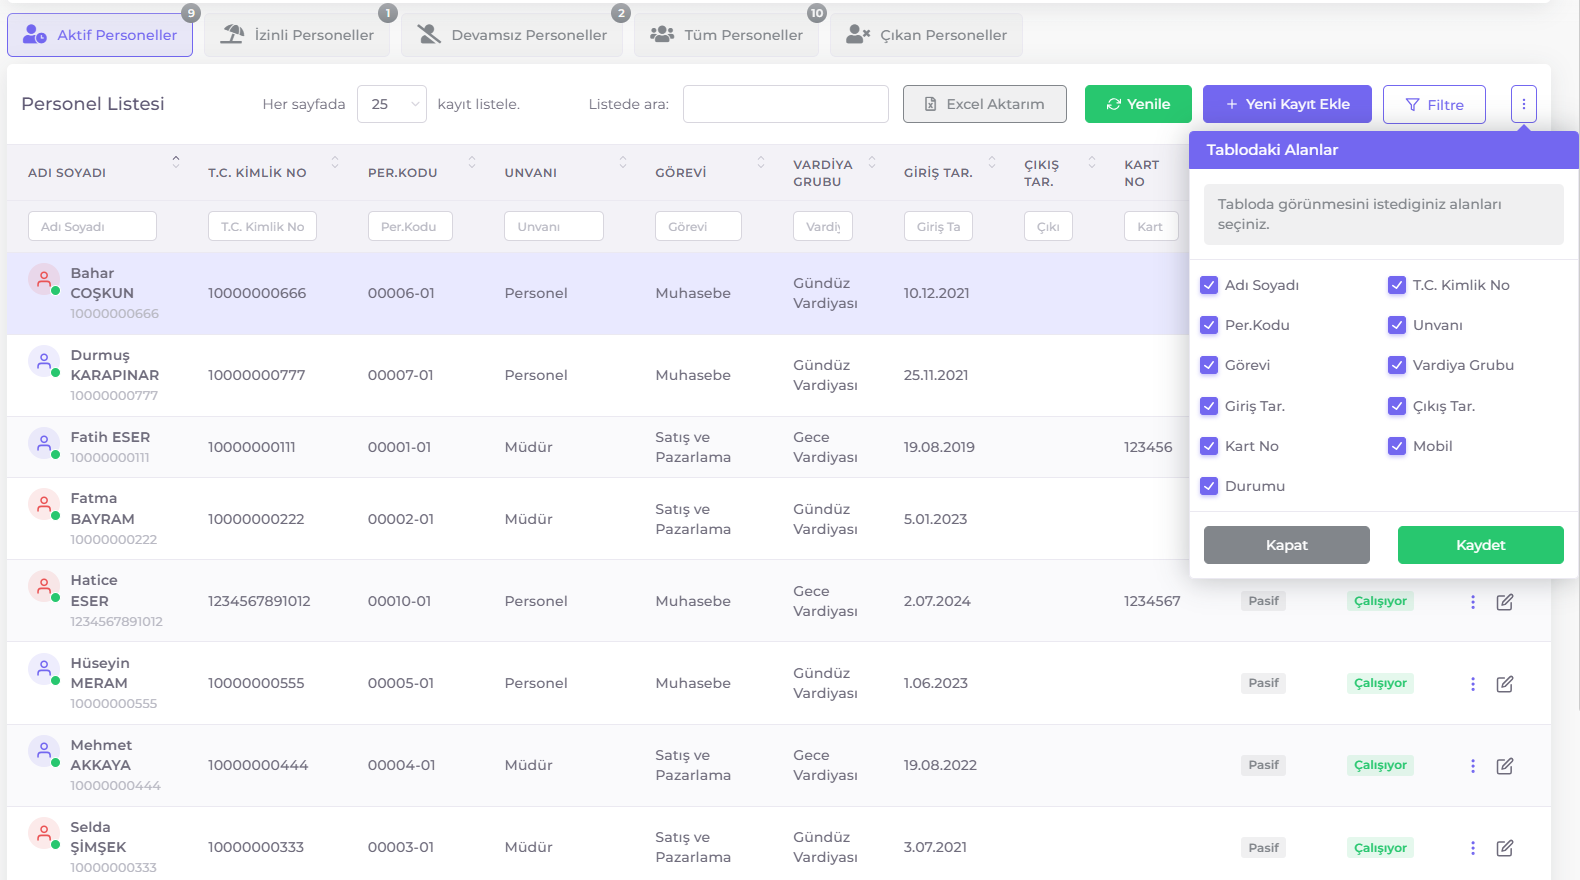
Task: Click edit icon for Hüseyin MERAM row
Action: (1505, 684)
